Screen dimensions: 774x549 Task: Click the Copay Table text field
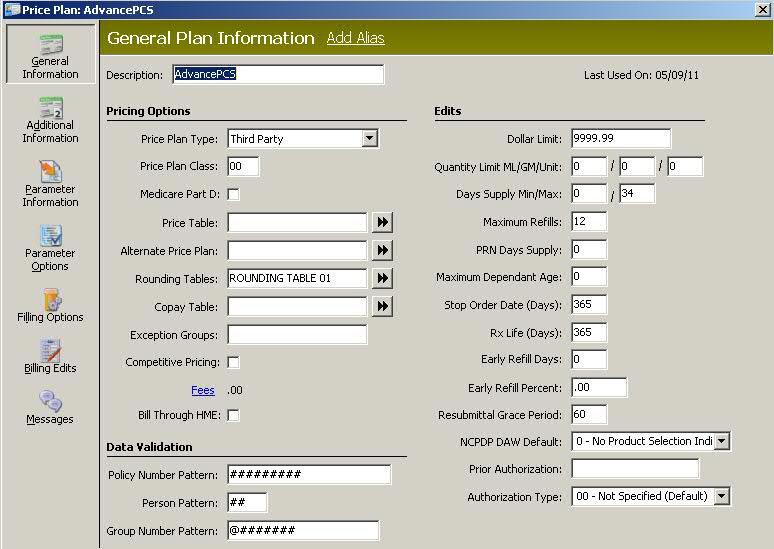point(297,306)
